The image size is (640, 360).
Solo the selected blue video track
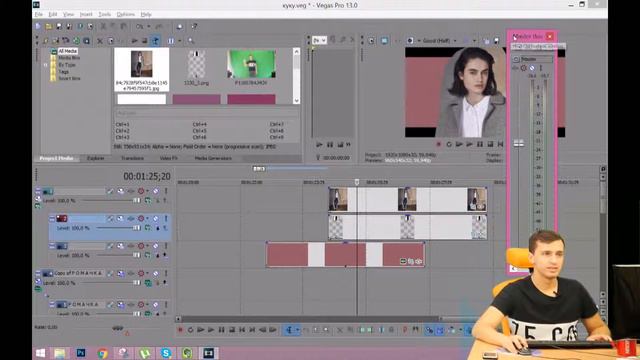[166, 219]
